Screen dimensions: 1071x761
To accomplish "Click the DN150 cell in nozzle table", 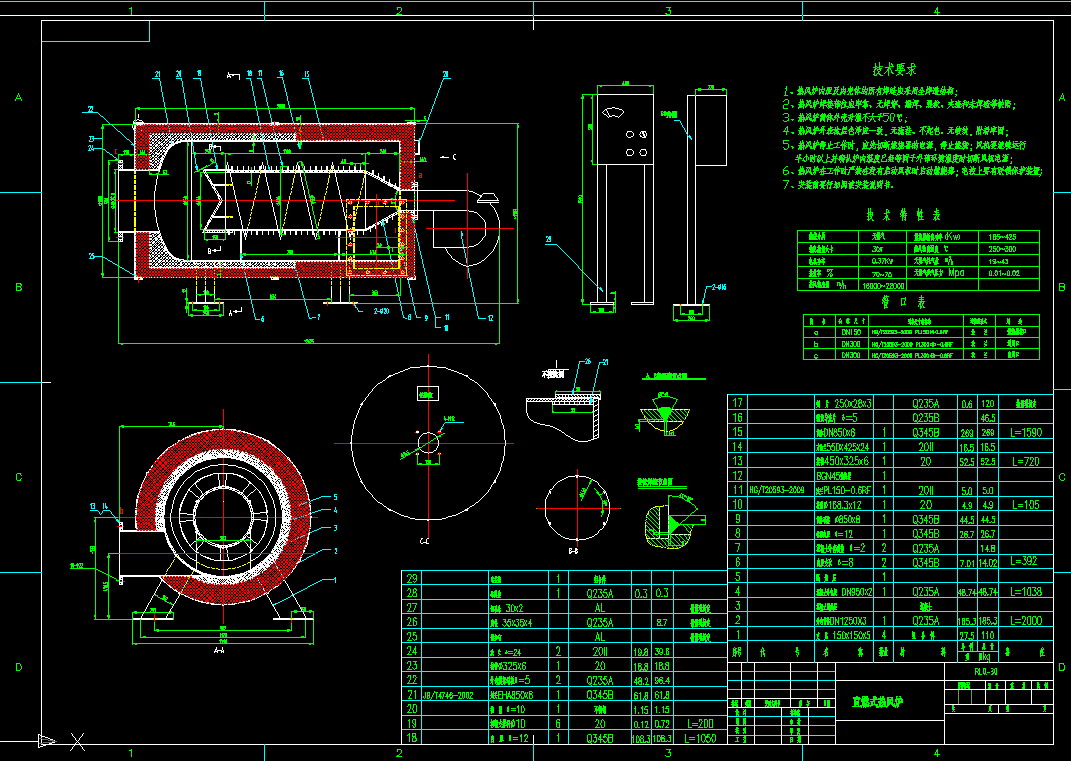I will [x=850, y=332].
